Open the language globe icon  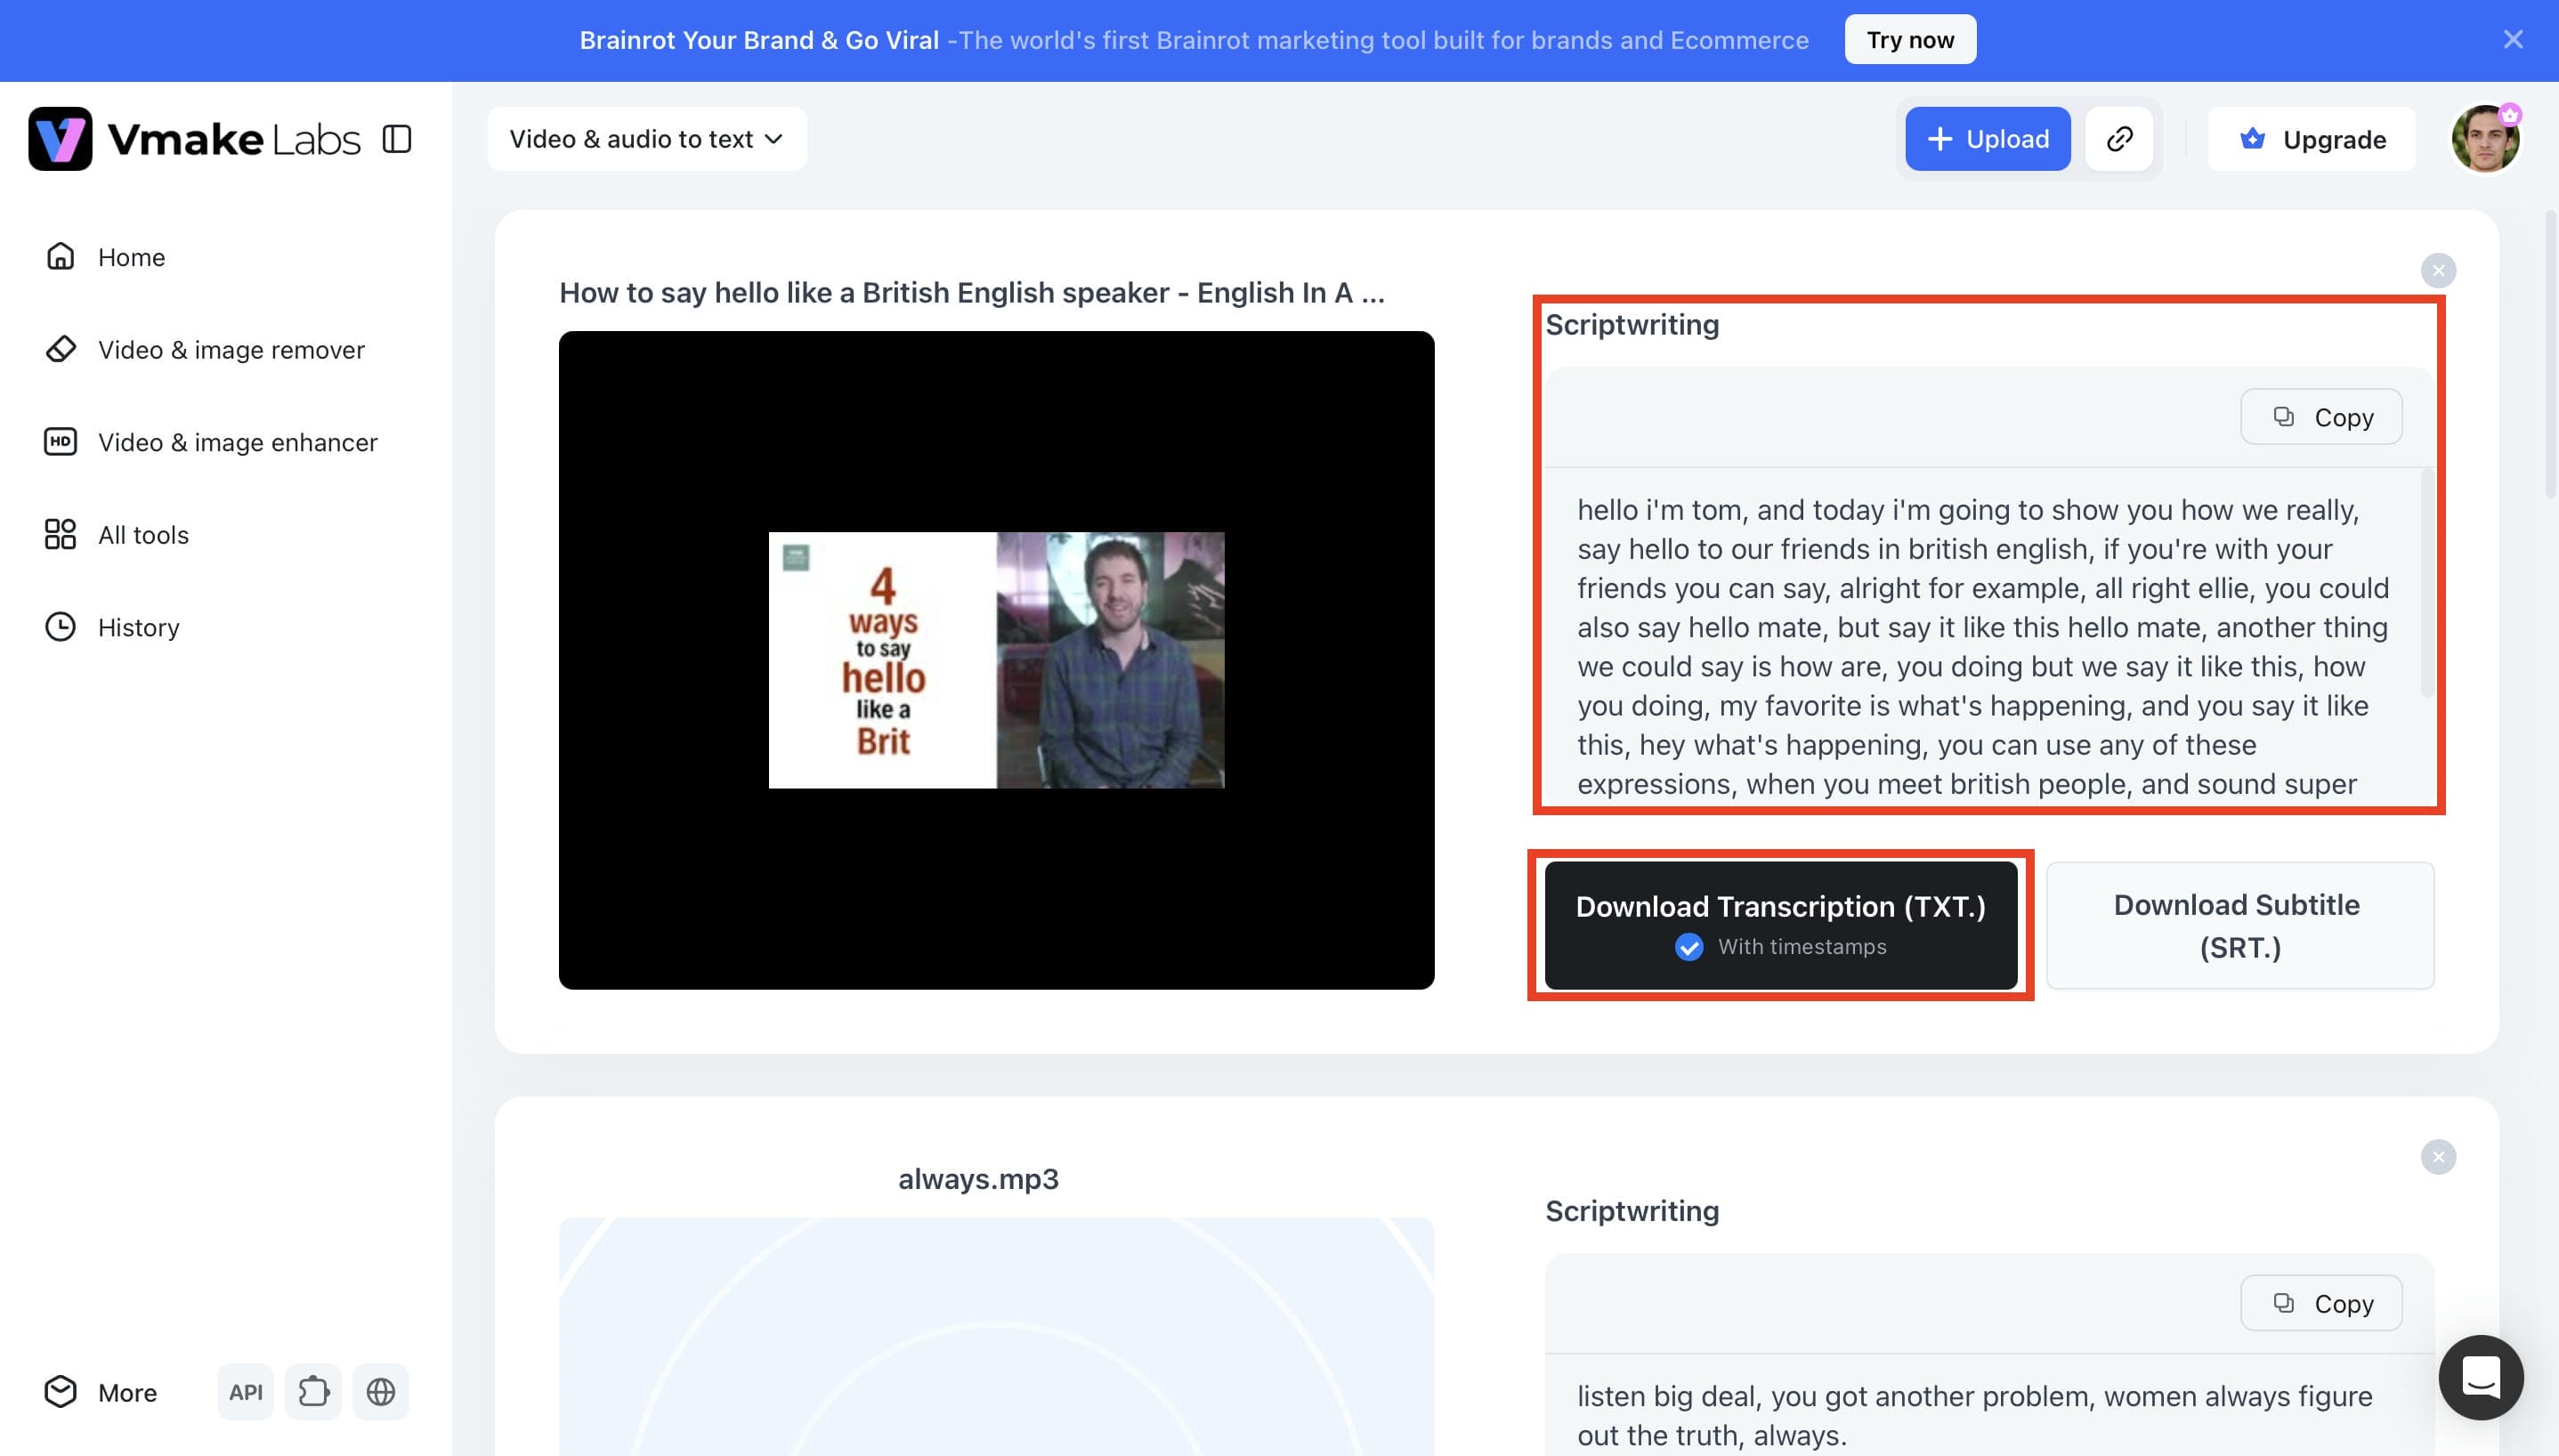coord(381,1391)
